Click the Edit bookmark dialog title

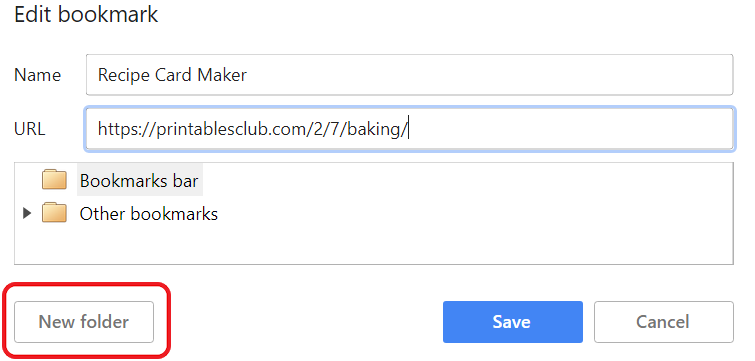[x=86, y=14]
